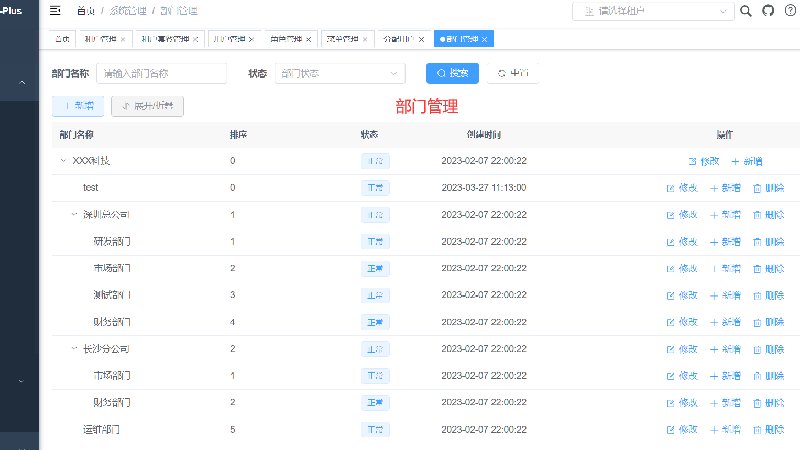Delete the 研发部门 row
Screen dimensions: 800x450
click(768, 242)
